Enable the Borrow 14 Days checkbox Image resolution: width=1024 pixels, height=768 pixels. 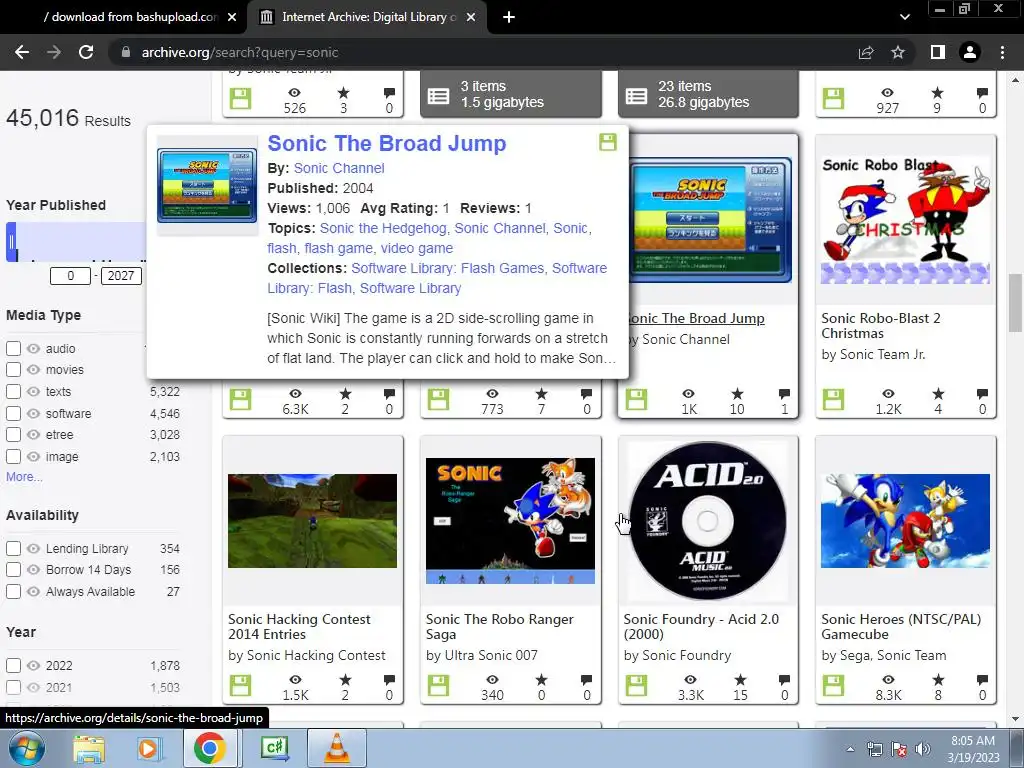tap(13, 569)
